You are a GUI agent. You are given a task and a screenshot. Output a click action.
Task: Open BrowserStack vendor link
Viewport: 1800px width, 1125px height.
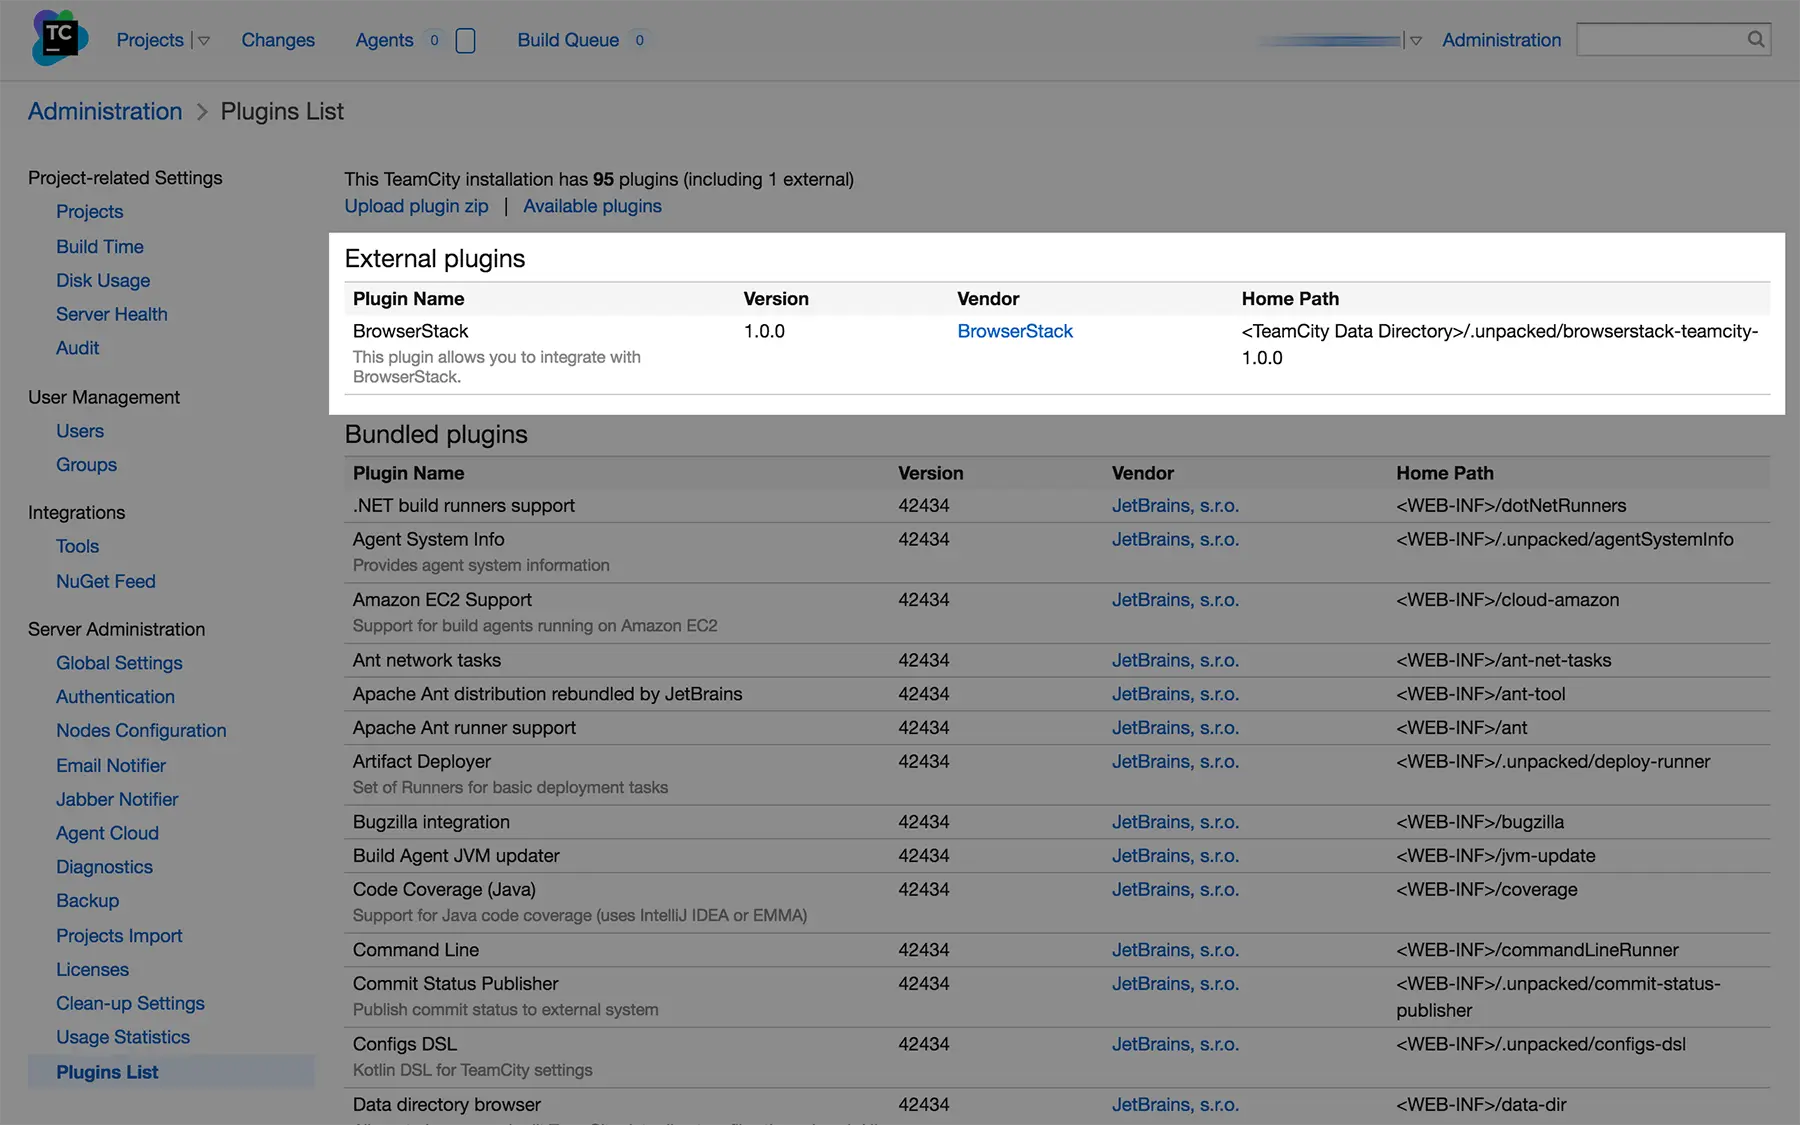pyautogui.click(x=1014, y=331)
